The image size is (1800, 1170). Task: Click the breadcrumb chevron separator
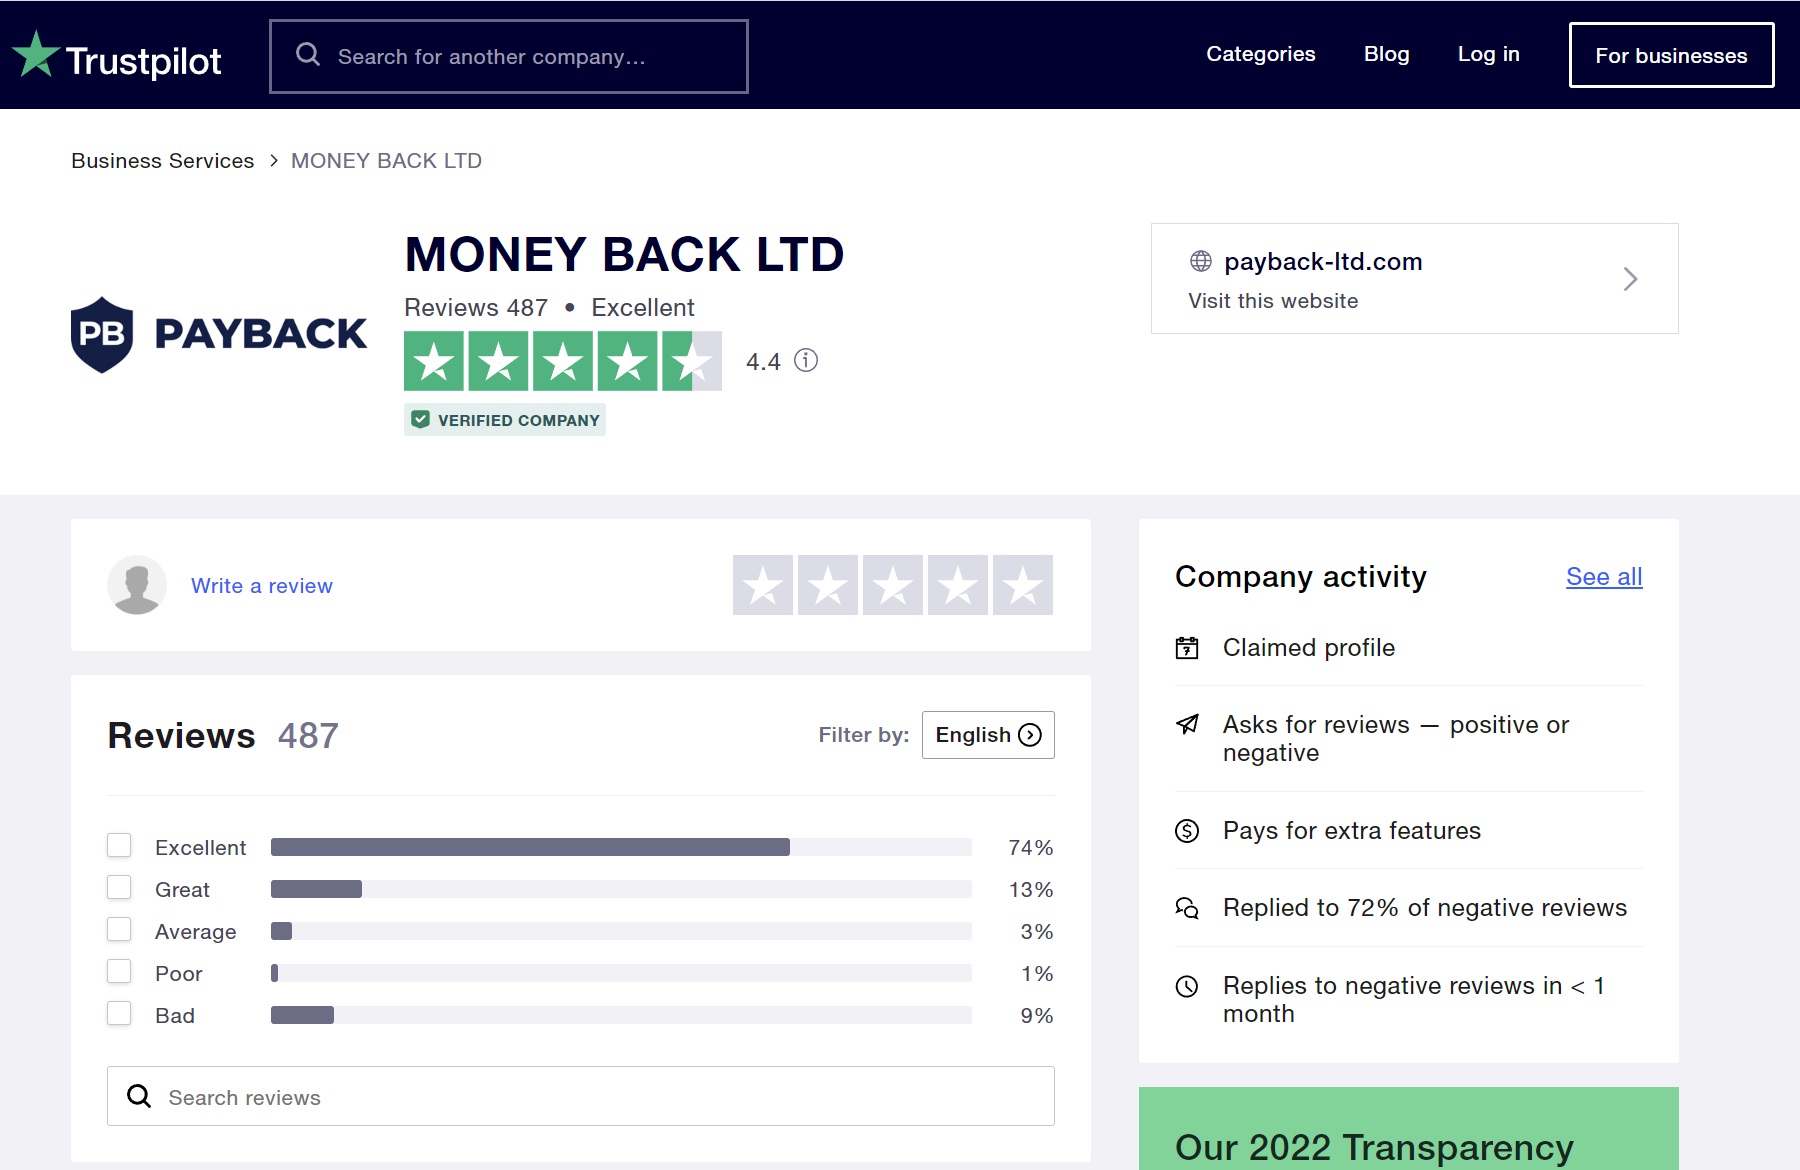(273, 161)
